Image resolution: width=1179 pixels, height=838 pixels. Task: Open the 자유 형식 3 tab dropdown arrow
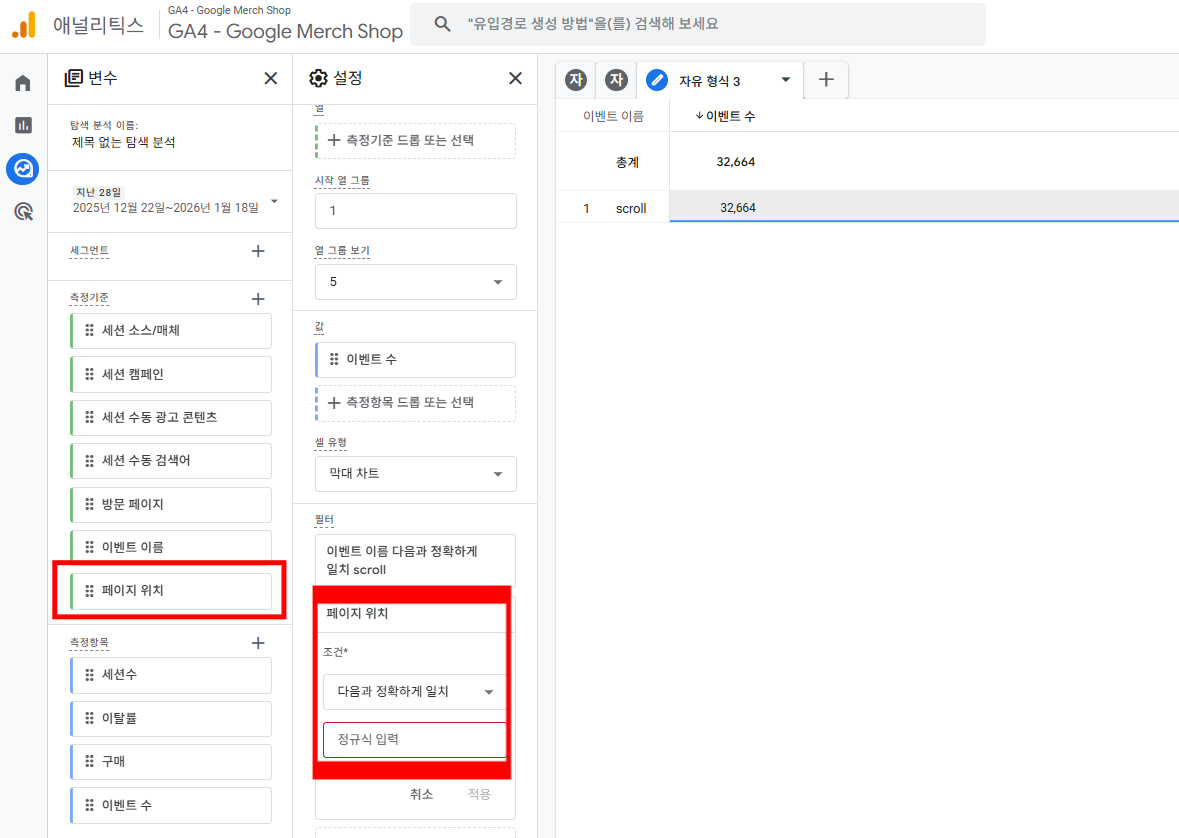(786, 80)
